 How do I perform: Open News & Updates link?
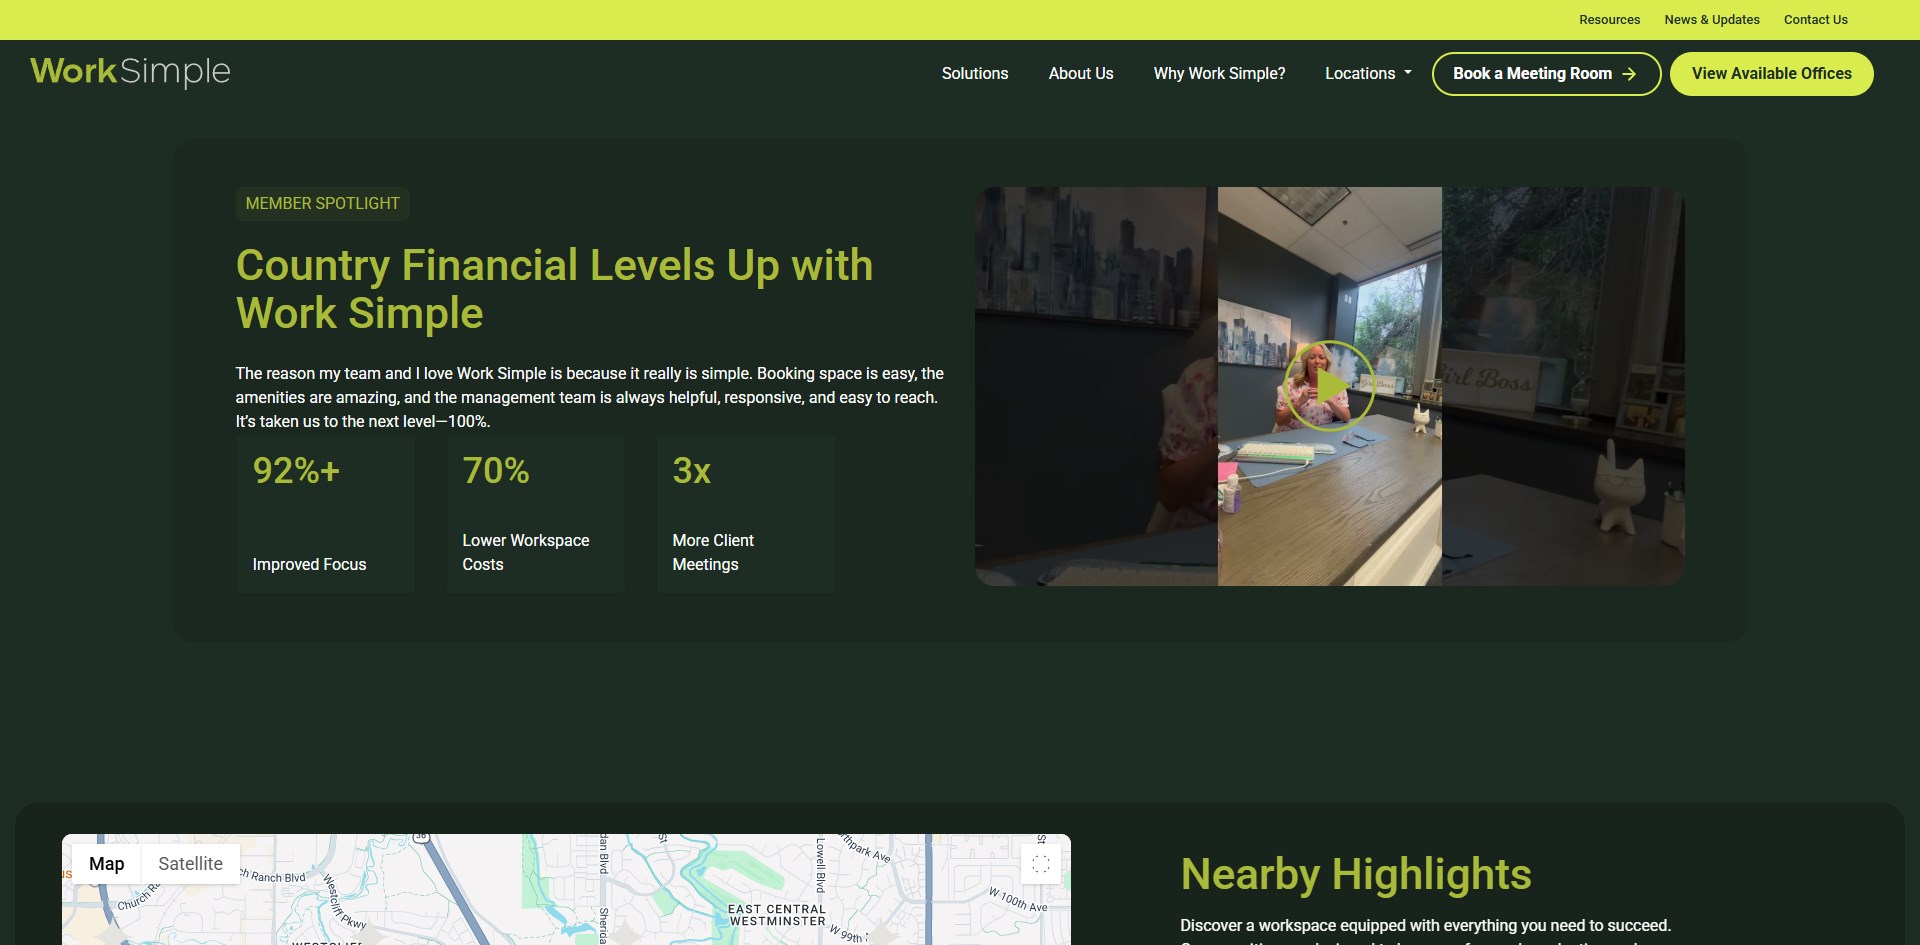coord(1712,20)
